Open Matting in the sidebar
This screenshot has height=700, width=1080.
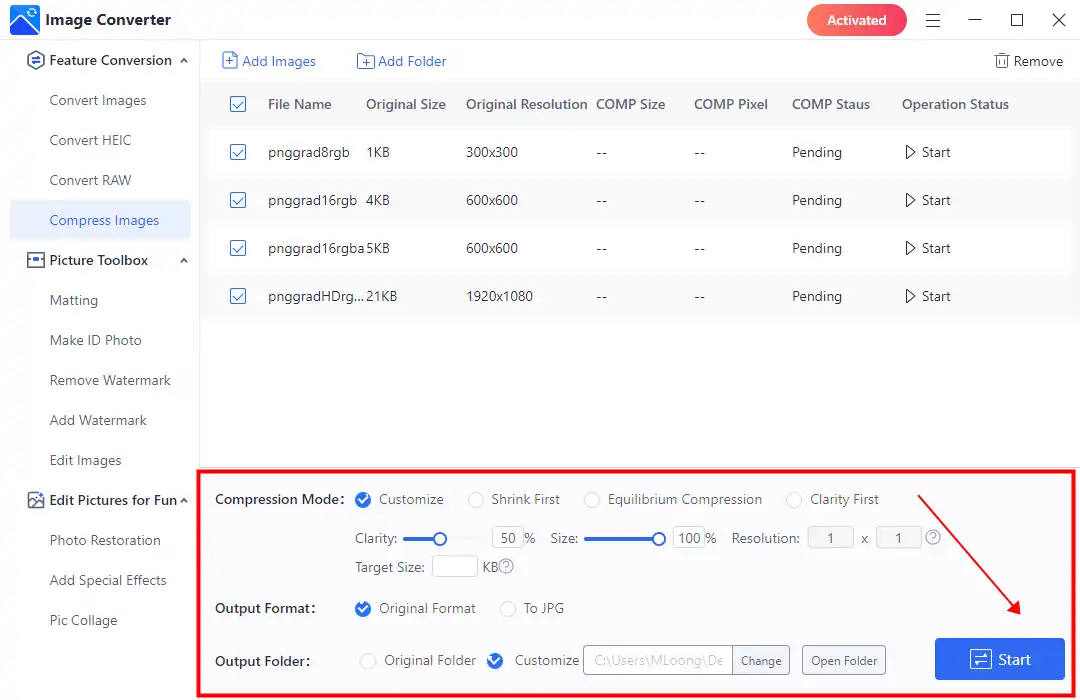(74, 300)
